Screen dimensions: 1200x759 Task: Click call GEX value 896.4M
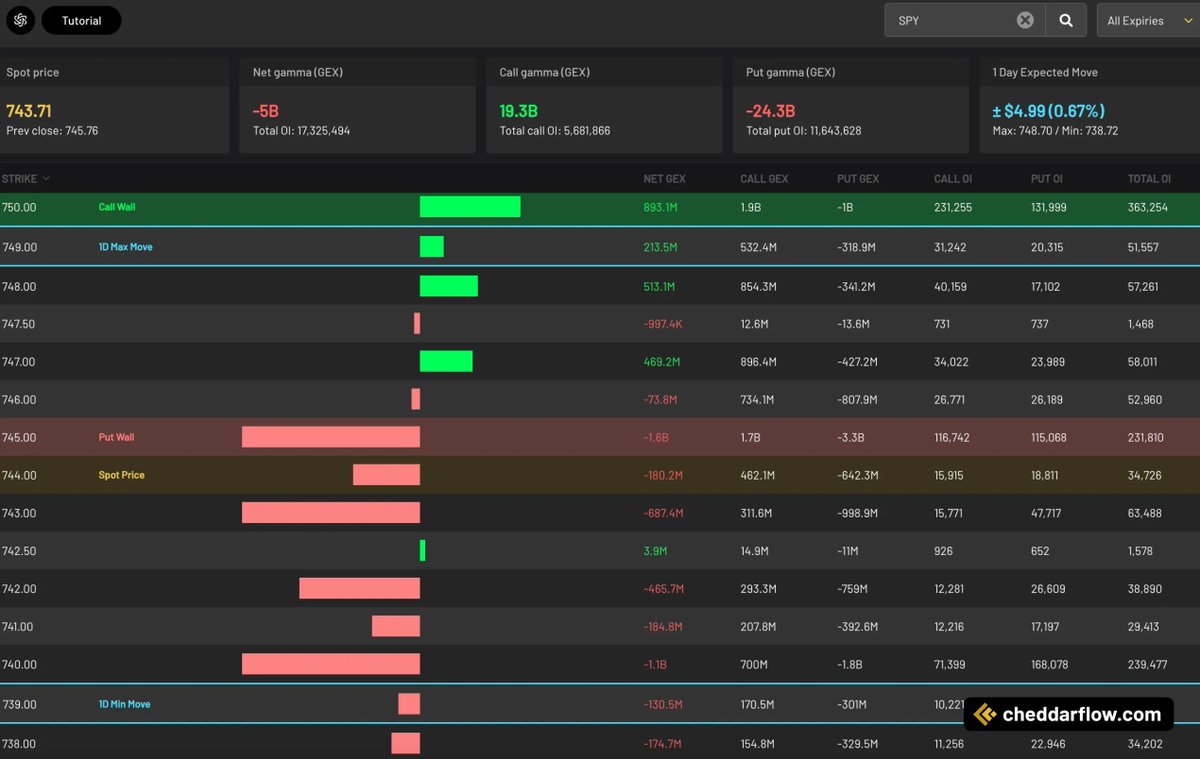(x=759, y=361)
